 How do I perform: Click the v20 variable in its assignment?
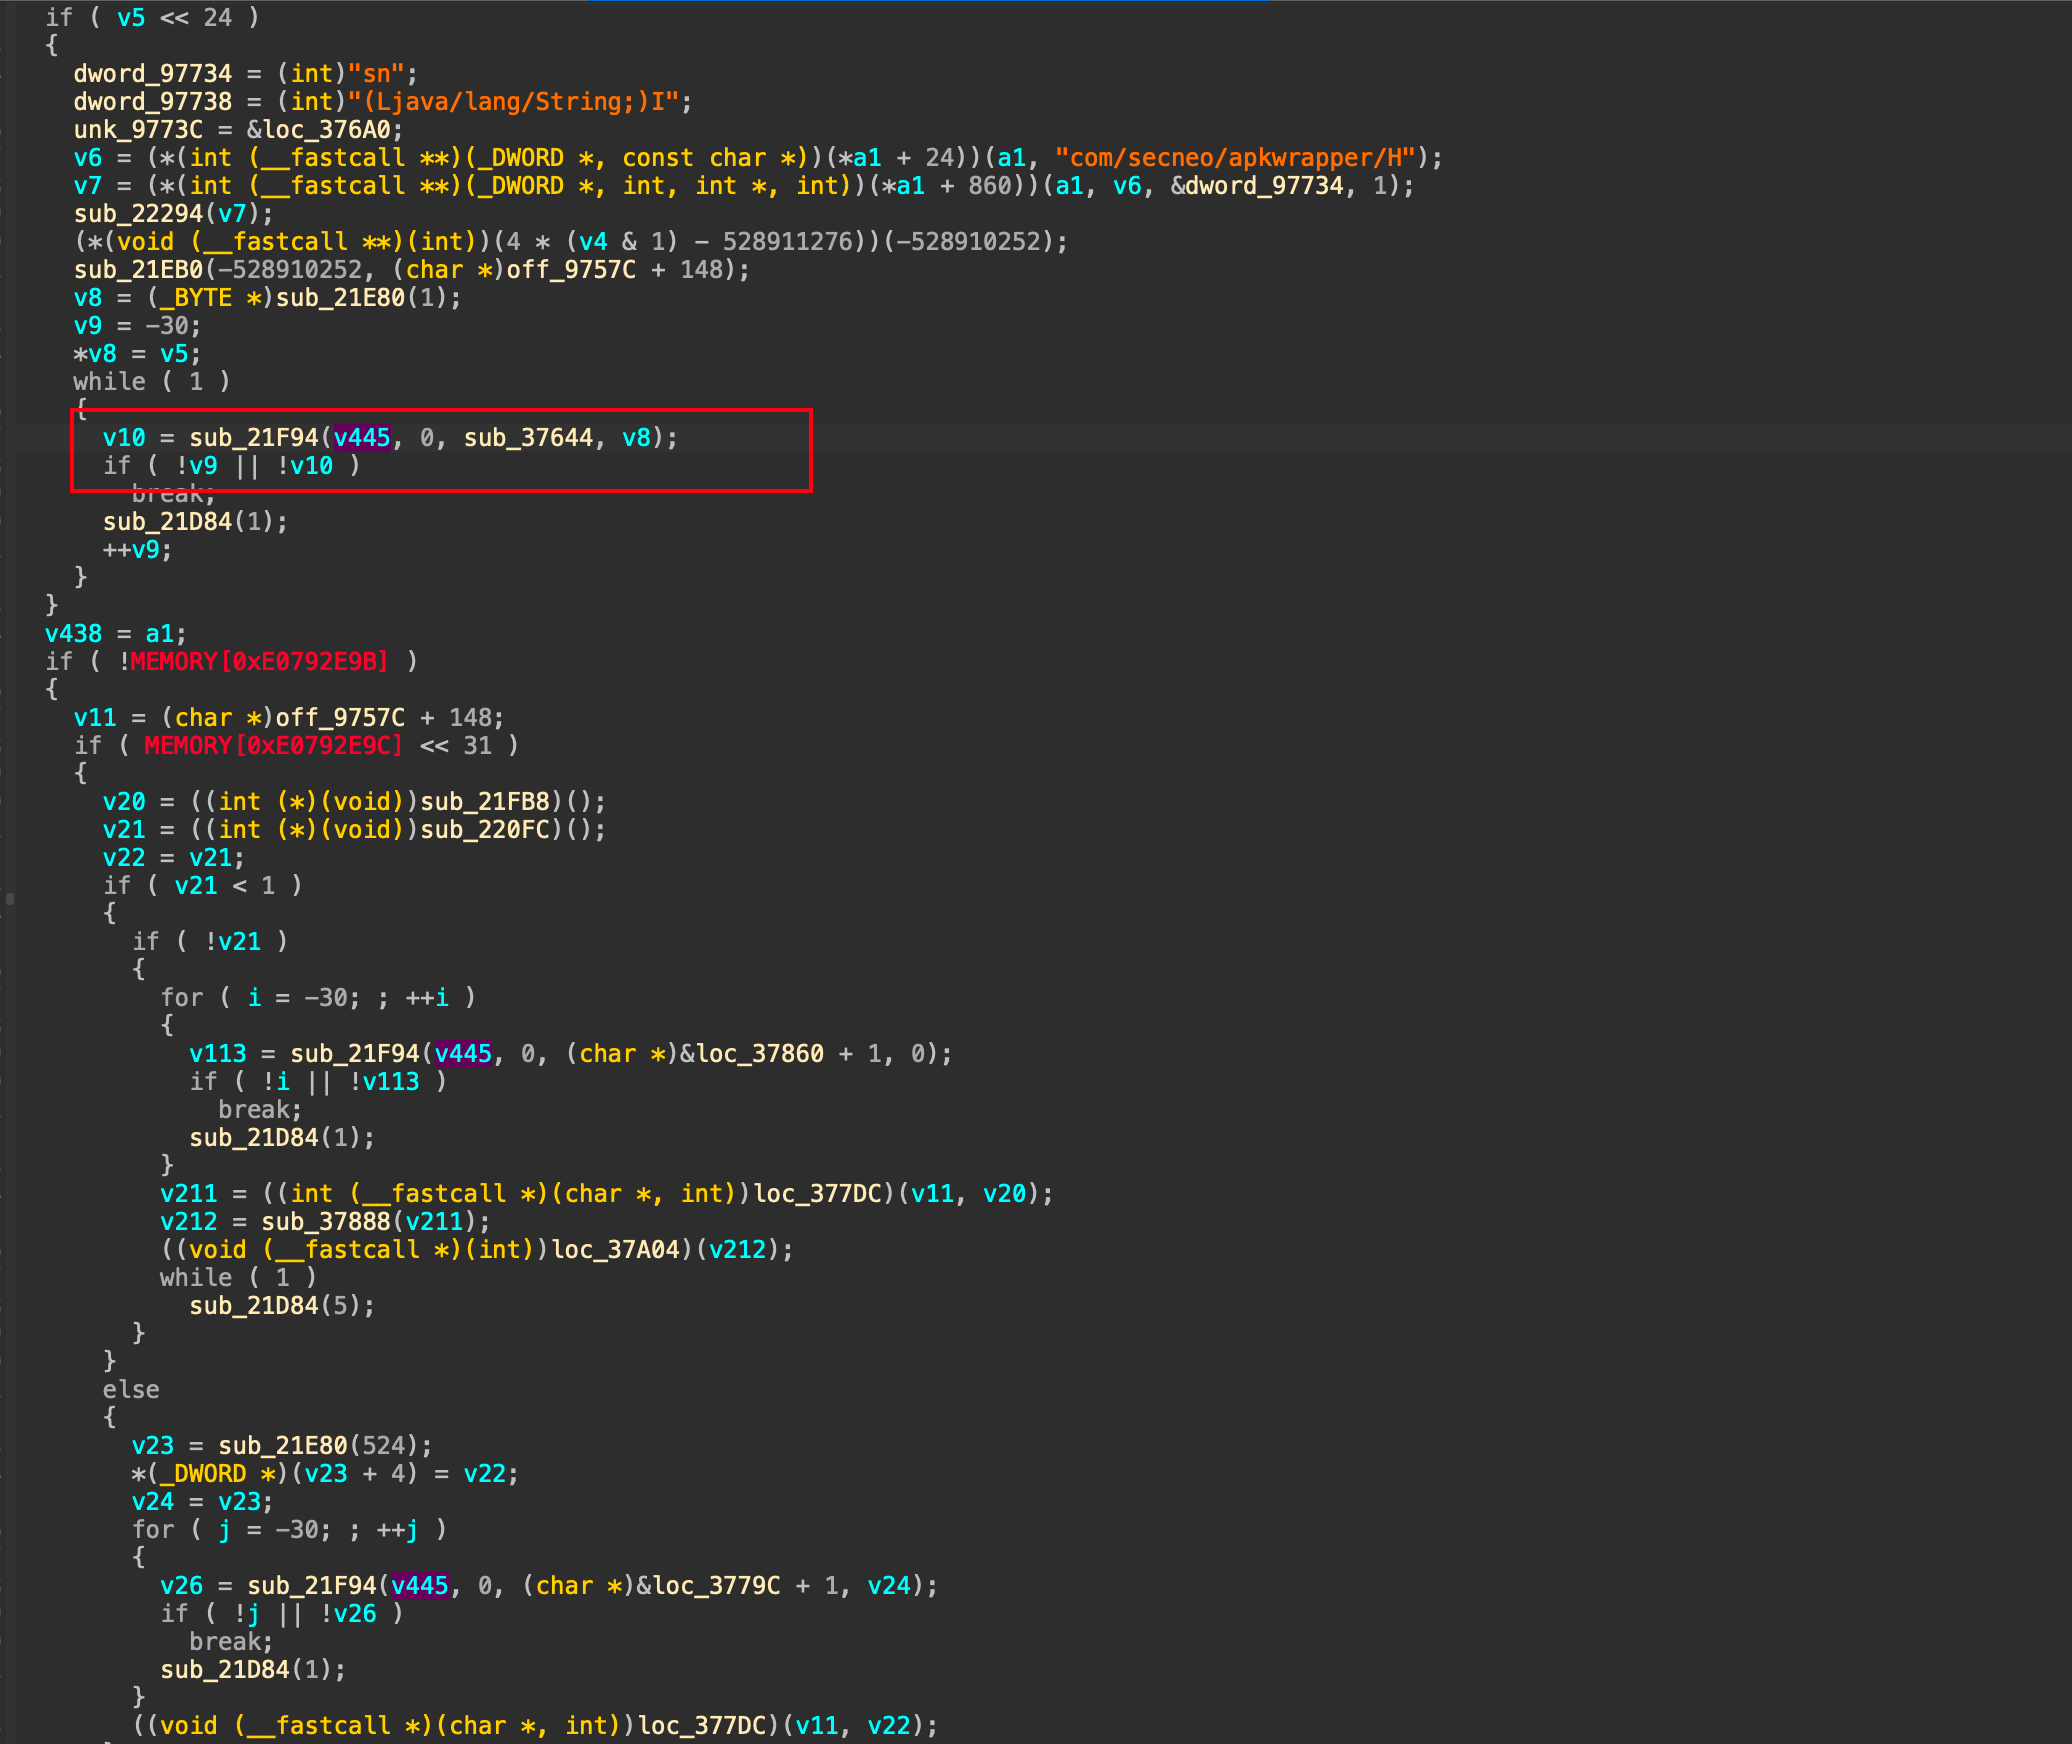124,802
